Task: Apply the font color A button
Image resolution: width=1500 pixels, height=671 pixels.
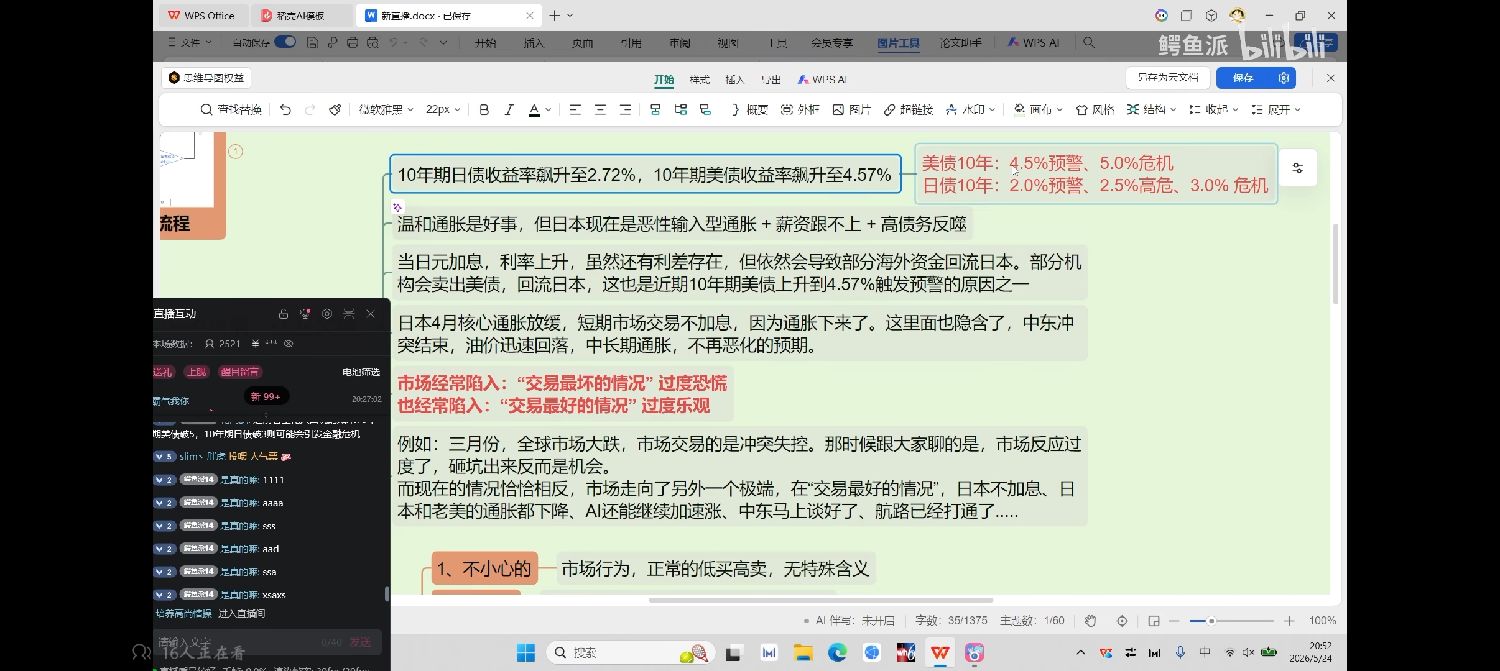Action: click(x=534, y=110)
